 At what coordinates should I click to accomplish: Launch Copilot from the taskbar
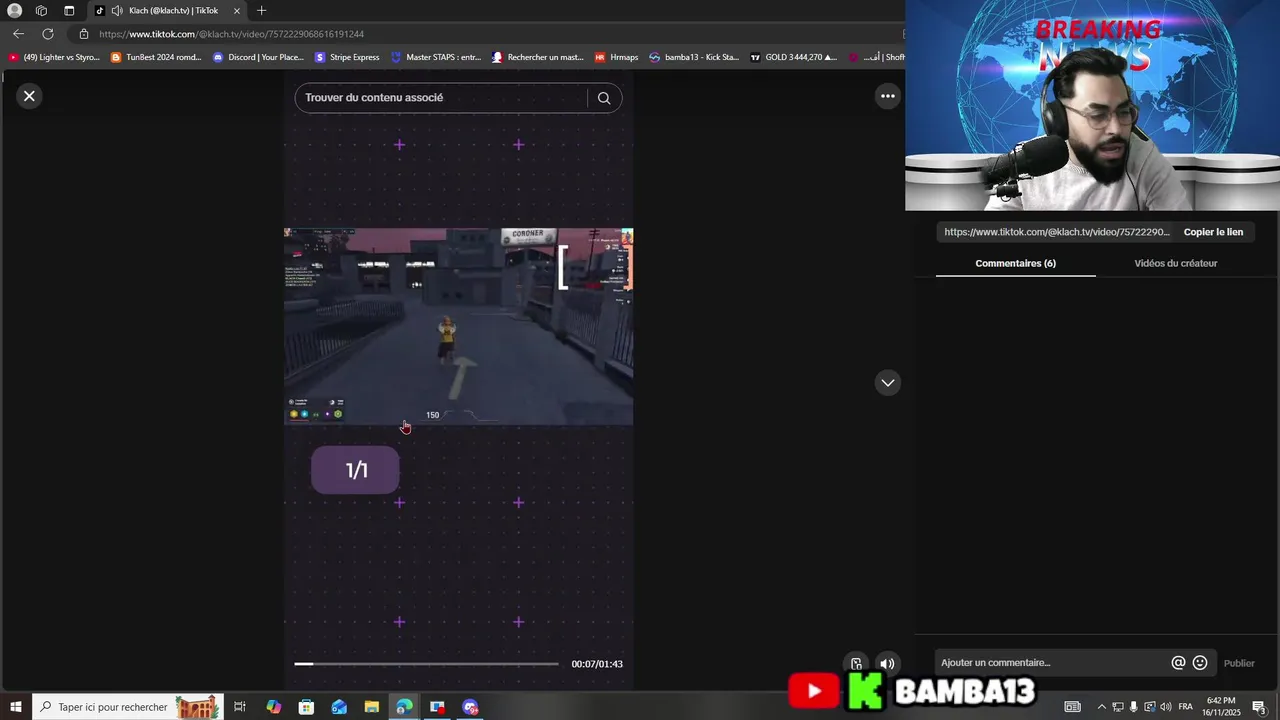(273, 707)
